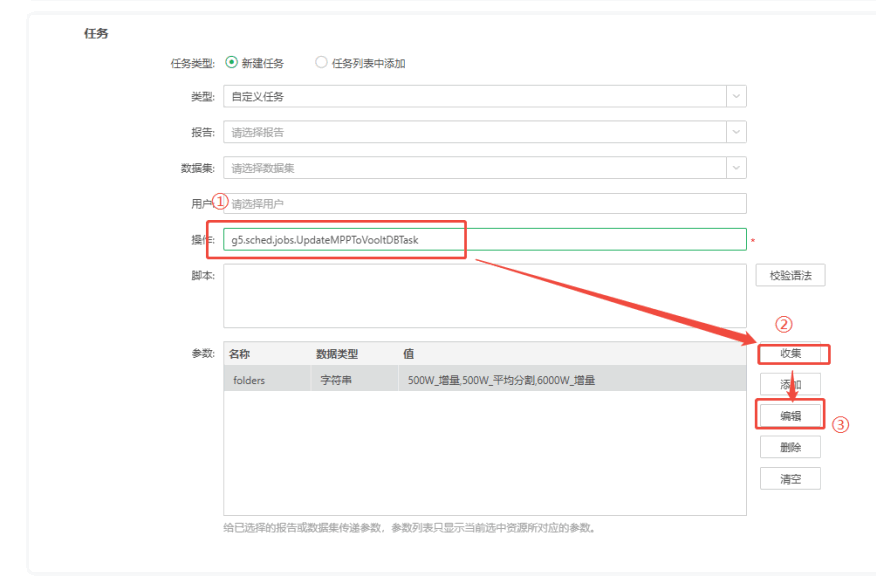The width and height of the screenshot is (876, 582).
Task: Select the 新建任务 radio button
Action: (232, 63)
